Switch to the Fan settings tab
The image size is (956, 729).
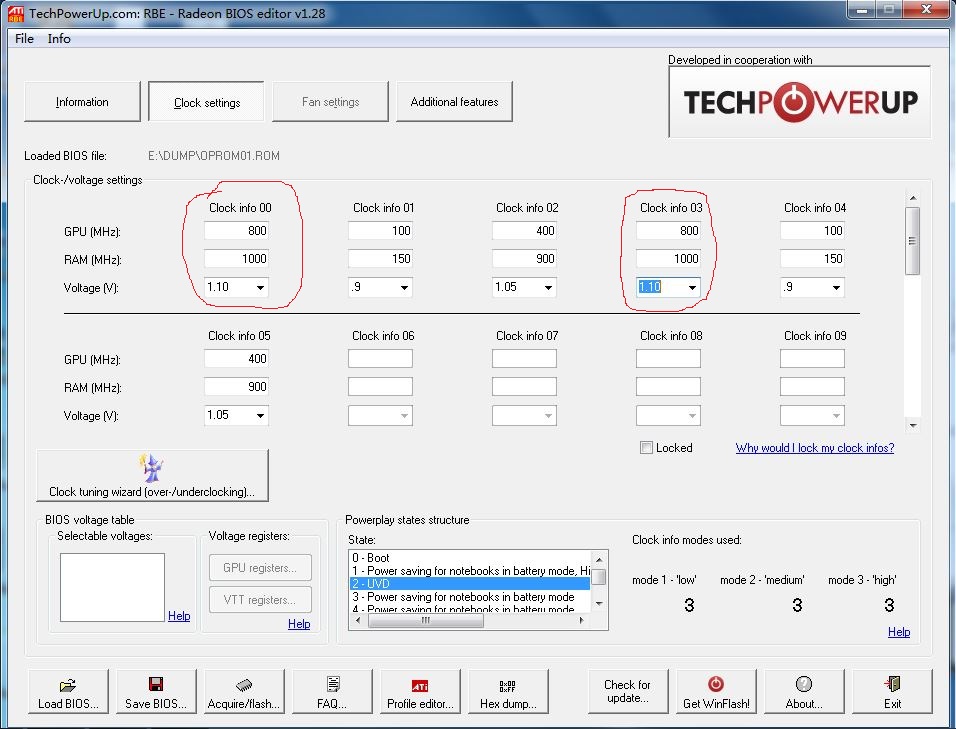pos(330,102)
